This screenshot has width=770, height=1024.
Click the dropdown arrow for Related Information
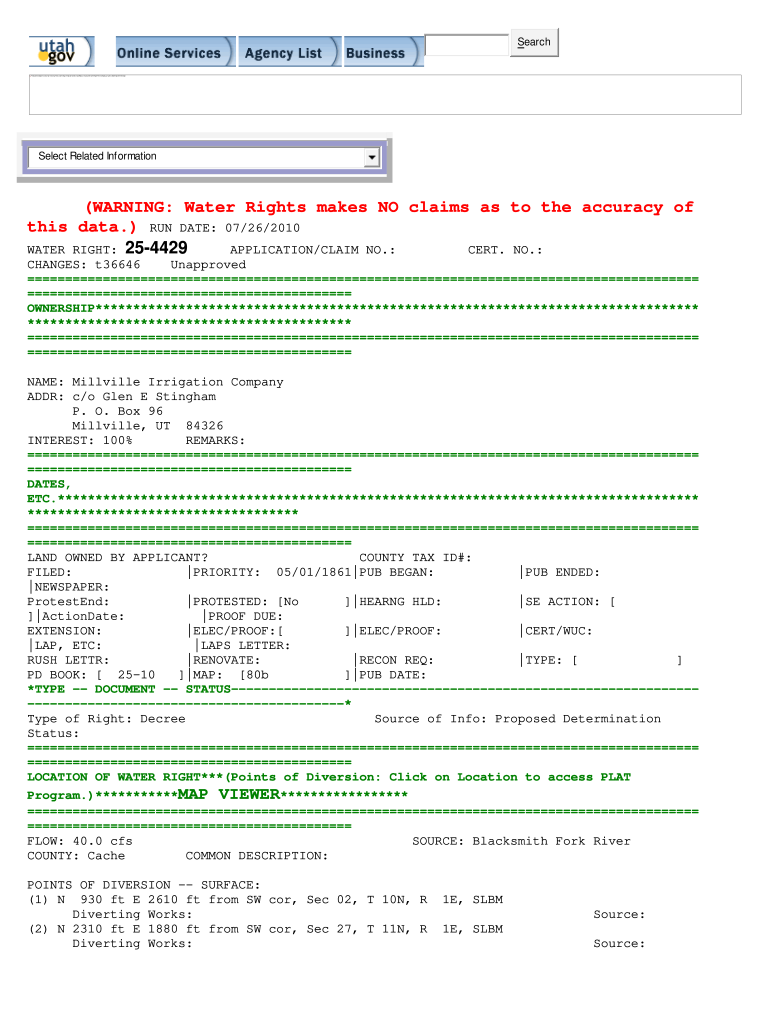pos(371,158)
